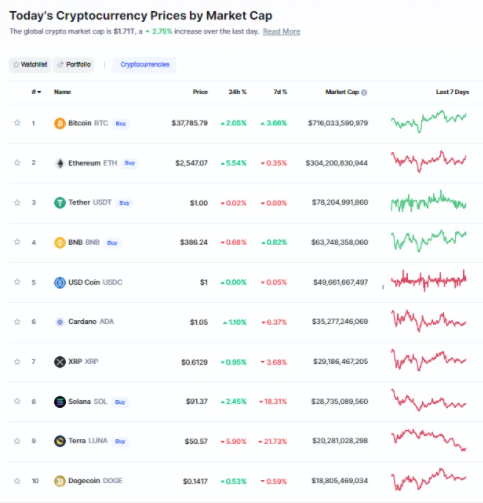Screen dimensions: 483x503
Task: Click the BNB yellow logo icon
Action: [60, 242]
